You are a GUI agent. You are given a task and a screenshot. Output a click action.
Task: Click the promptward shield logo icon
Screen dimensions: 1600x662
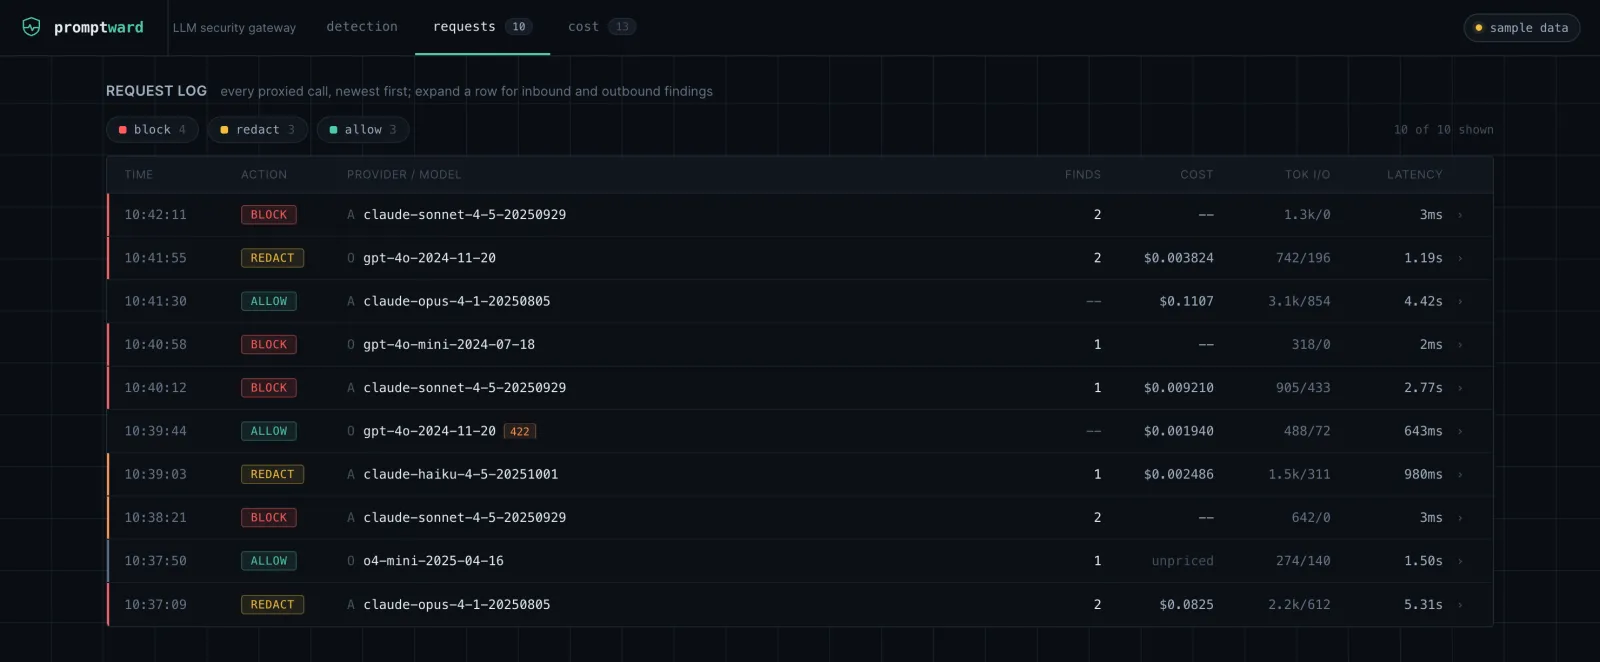tap(32, 27)
